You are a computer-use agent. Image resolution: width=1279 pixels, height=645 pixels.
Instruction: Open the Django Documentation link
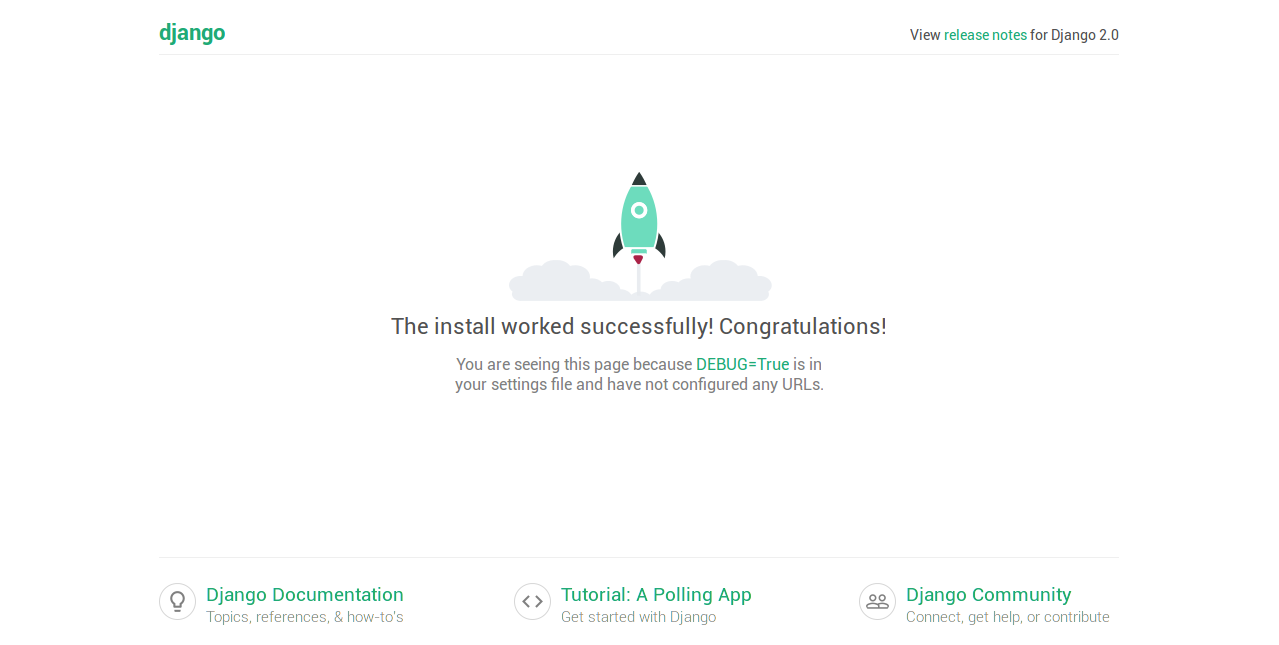point(305,595)
